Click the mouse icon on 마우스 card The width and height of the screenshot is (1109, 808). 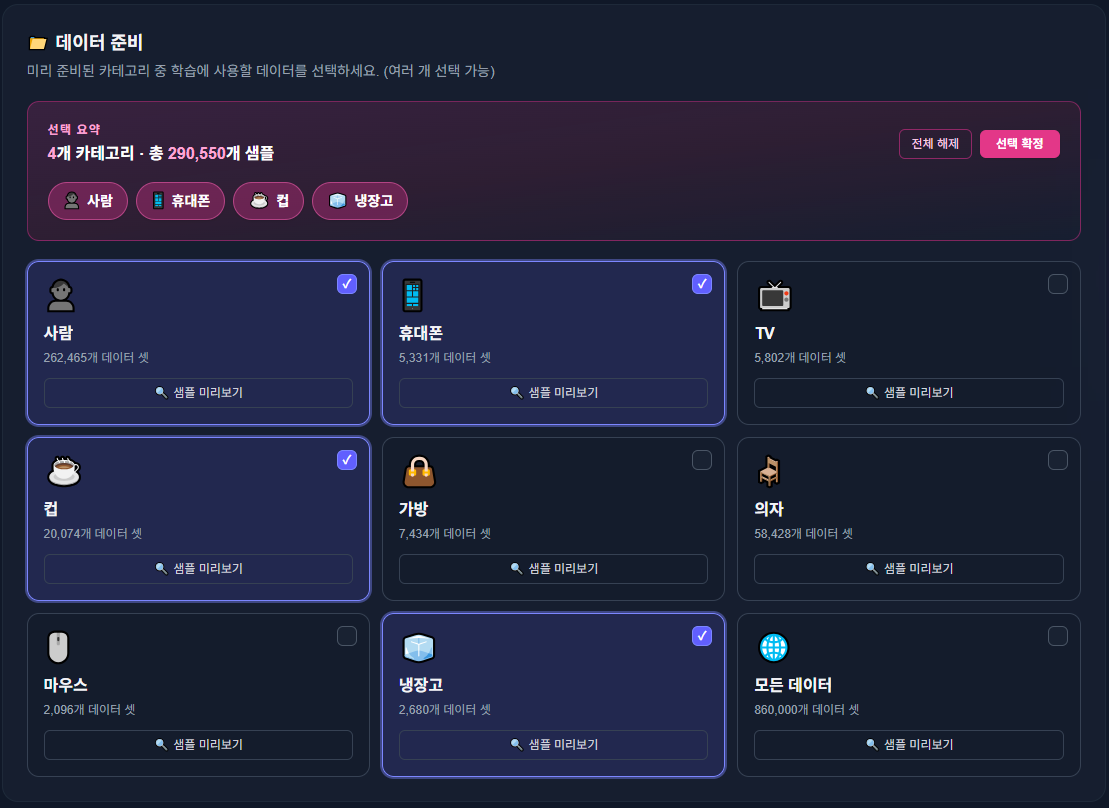pos(59,647)
